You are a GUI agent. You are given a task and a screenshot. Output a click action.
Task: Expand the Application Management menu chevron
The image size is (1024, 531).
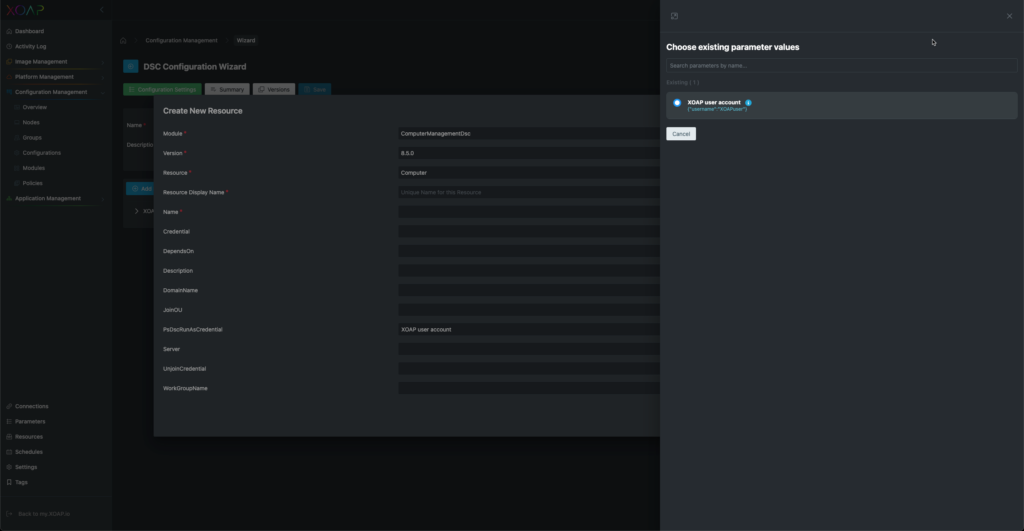click(103, 199)
